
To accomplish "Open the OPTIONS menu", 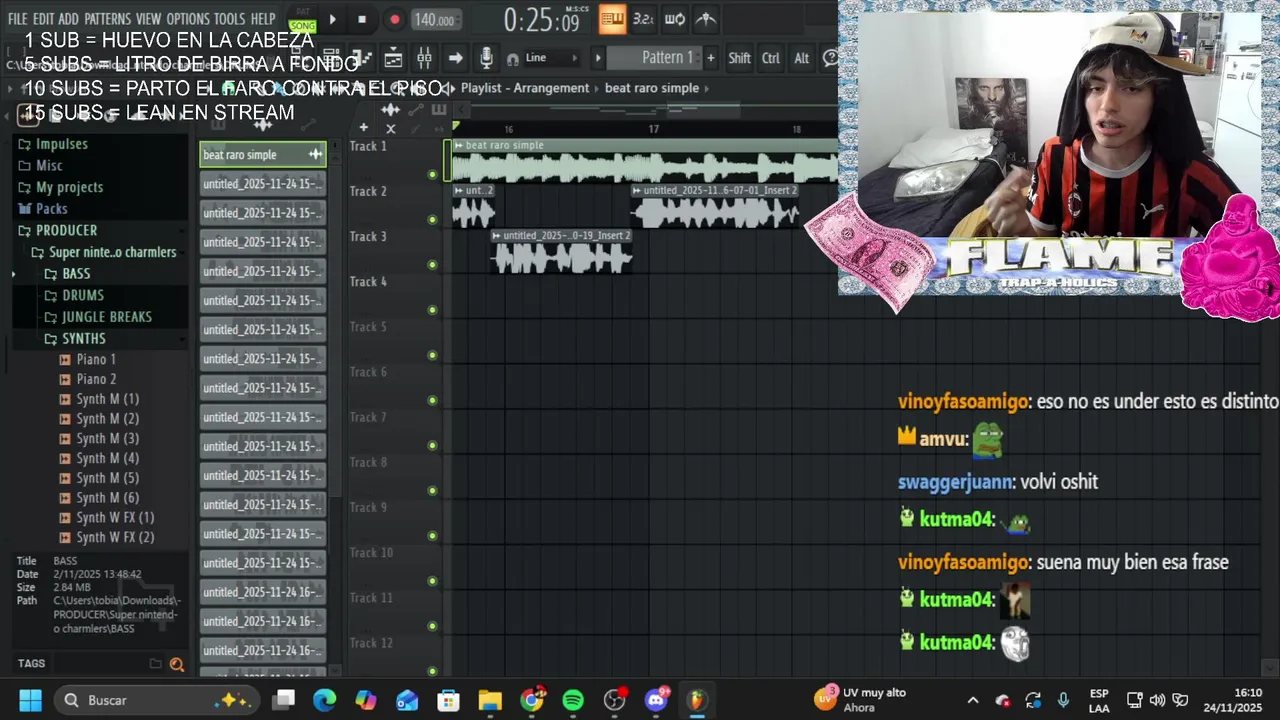I will click(188, 19).
